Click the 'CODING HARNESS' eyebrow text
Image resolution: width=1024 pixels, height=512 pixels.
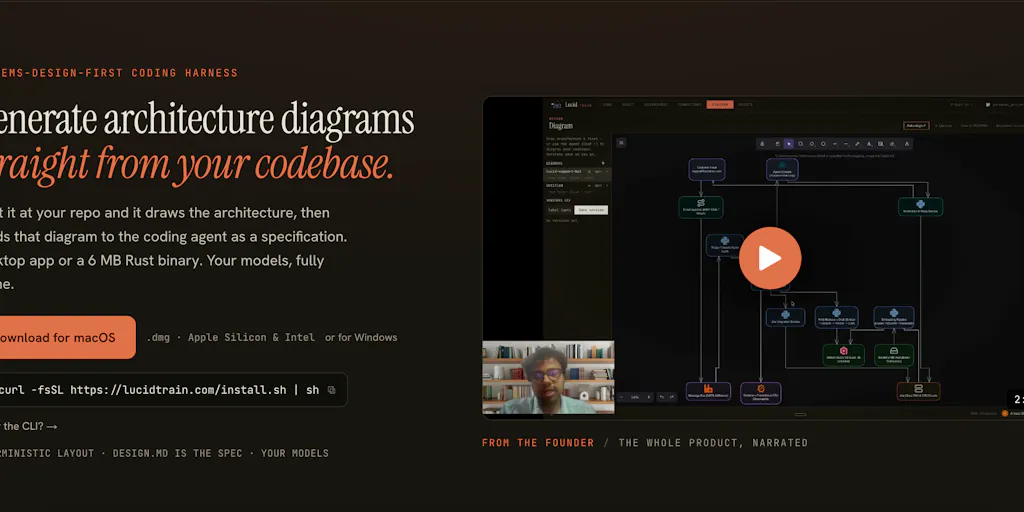(x=185, y=73)
